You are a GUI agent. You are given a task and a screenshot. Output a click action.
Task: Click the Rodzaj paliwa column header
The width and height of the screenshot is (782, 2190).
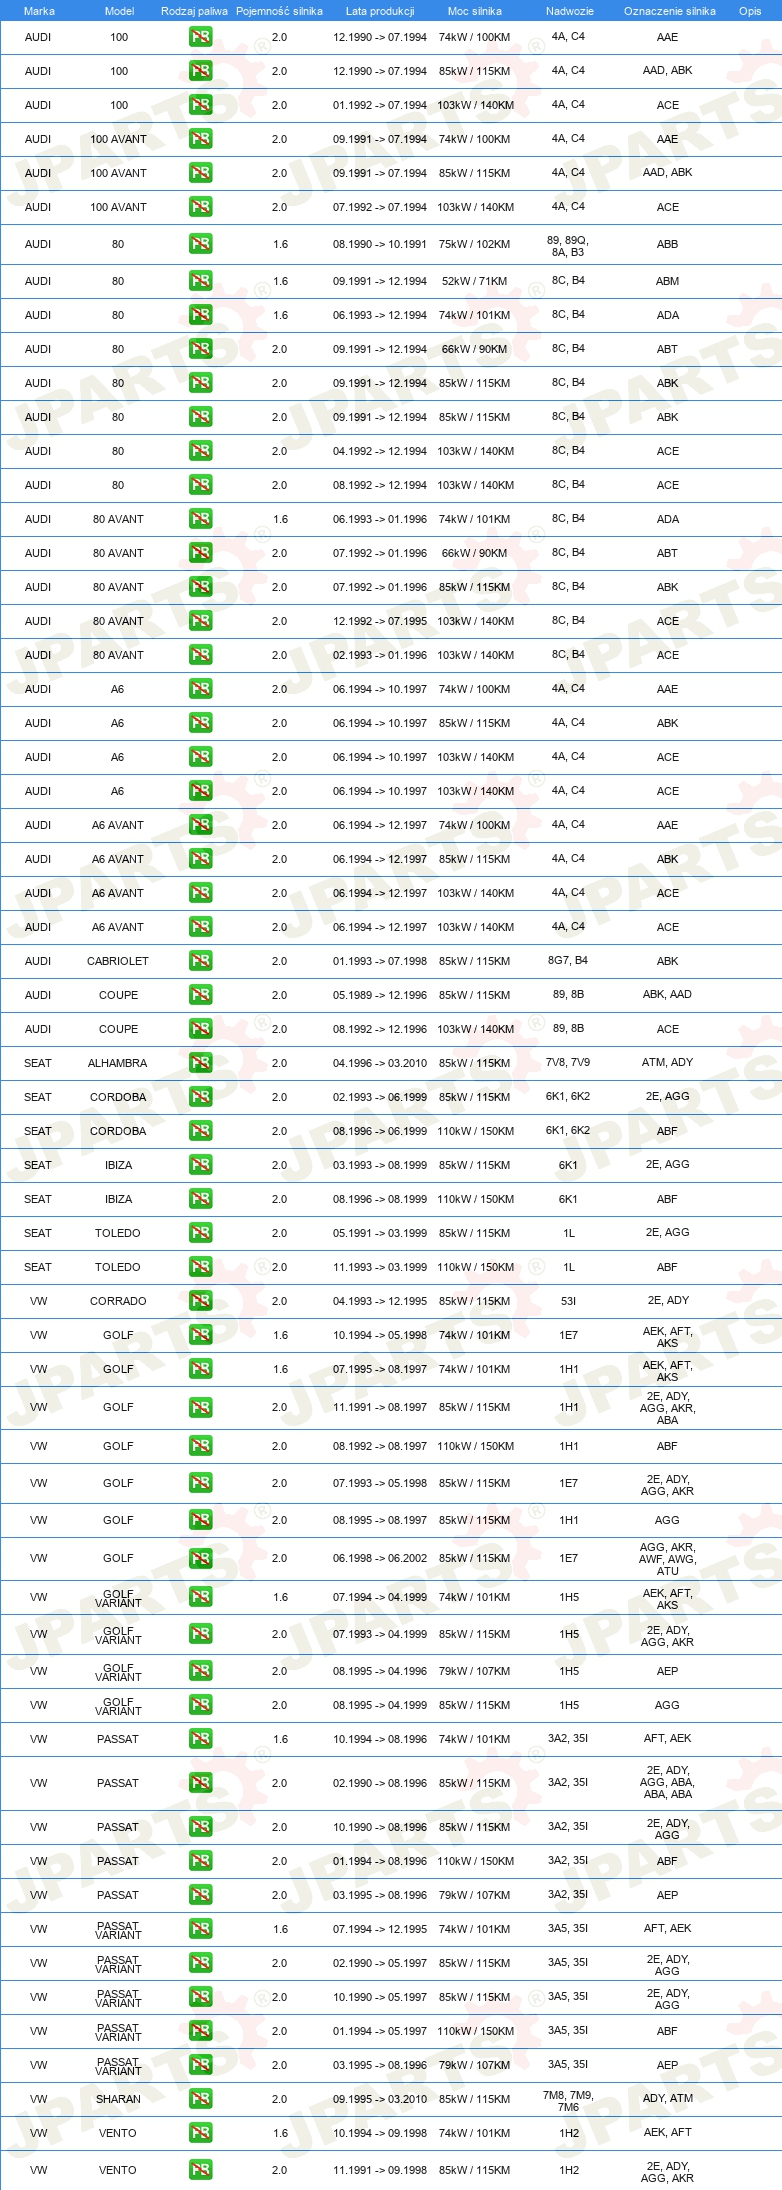(194, 11)
